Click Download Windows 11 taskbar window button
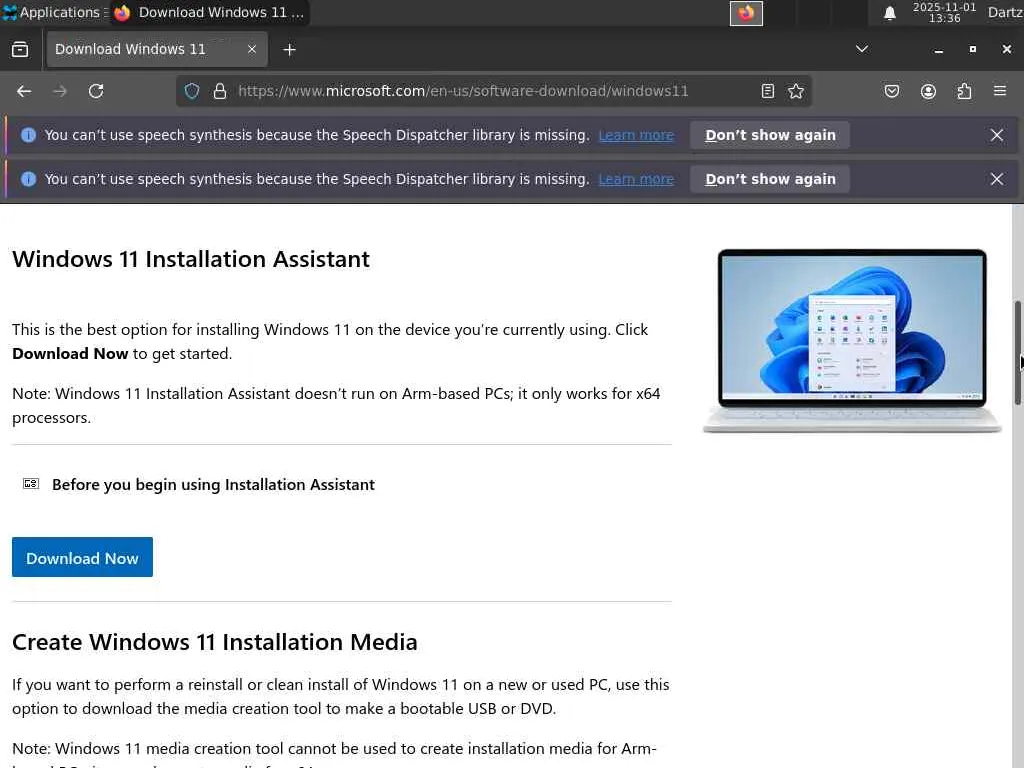This screenshot has height=768, width=1024. (209, 12)
